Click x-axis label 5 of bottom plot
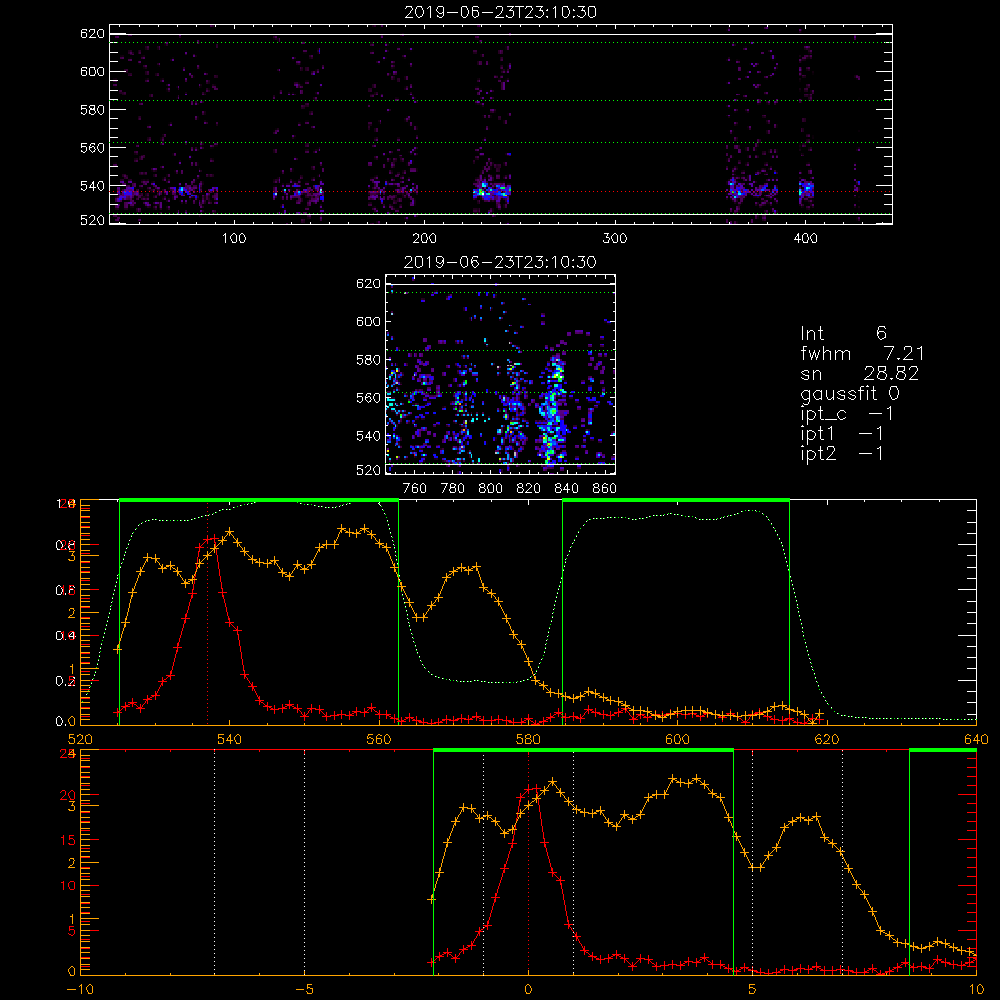 [x=753, y=989]
